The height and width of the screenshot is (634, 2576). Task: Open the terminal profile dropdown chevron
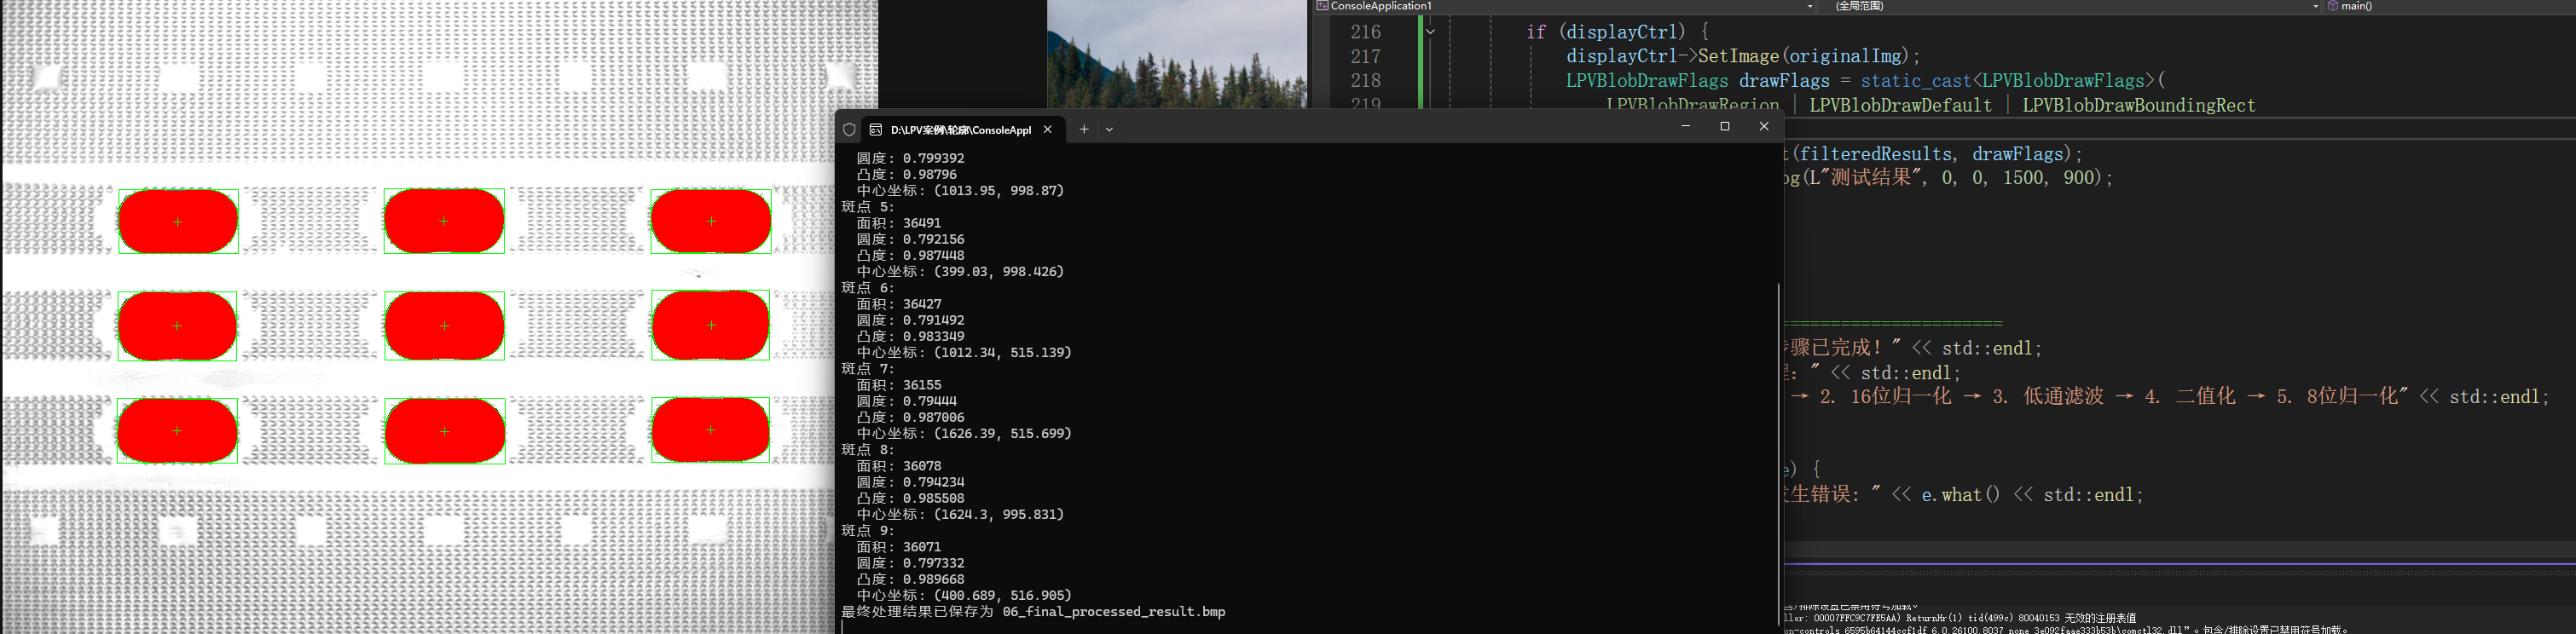(1109, 129)
